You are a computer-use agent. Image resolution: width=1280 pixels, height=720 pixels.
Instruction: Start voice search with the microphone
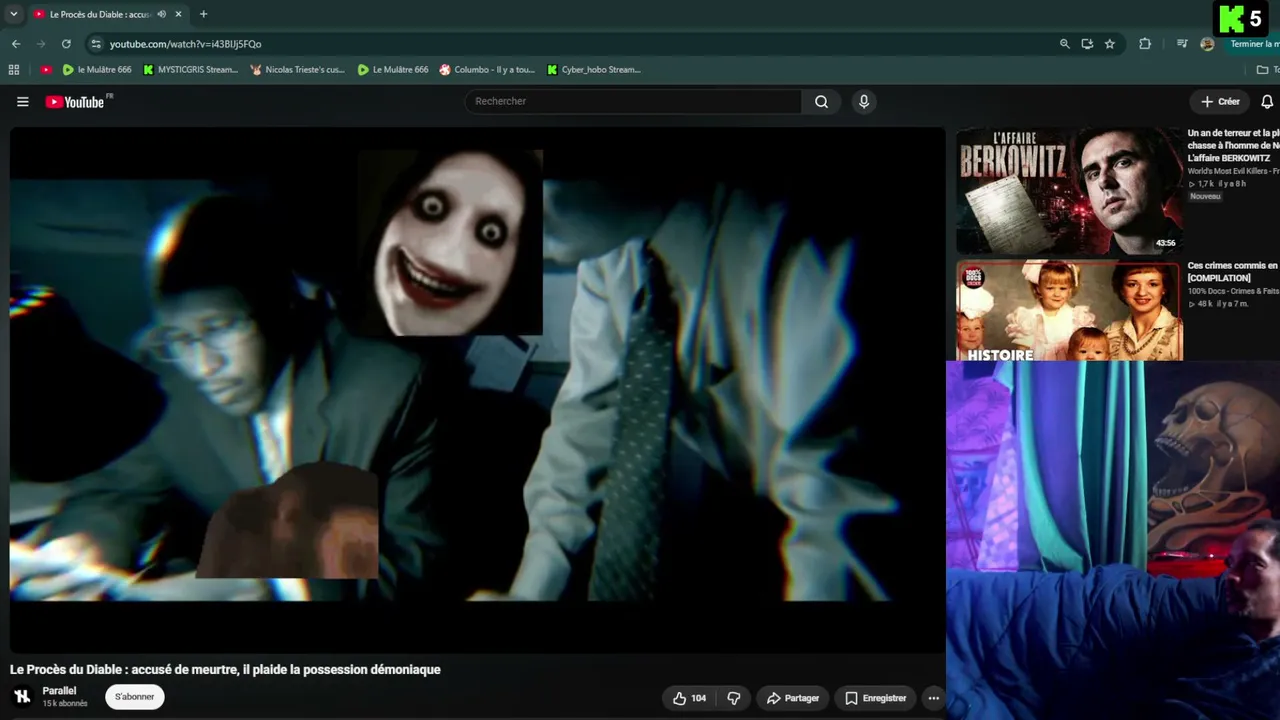pos(864,101)
